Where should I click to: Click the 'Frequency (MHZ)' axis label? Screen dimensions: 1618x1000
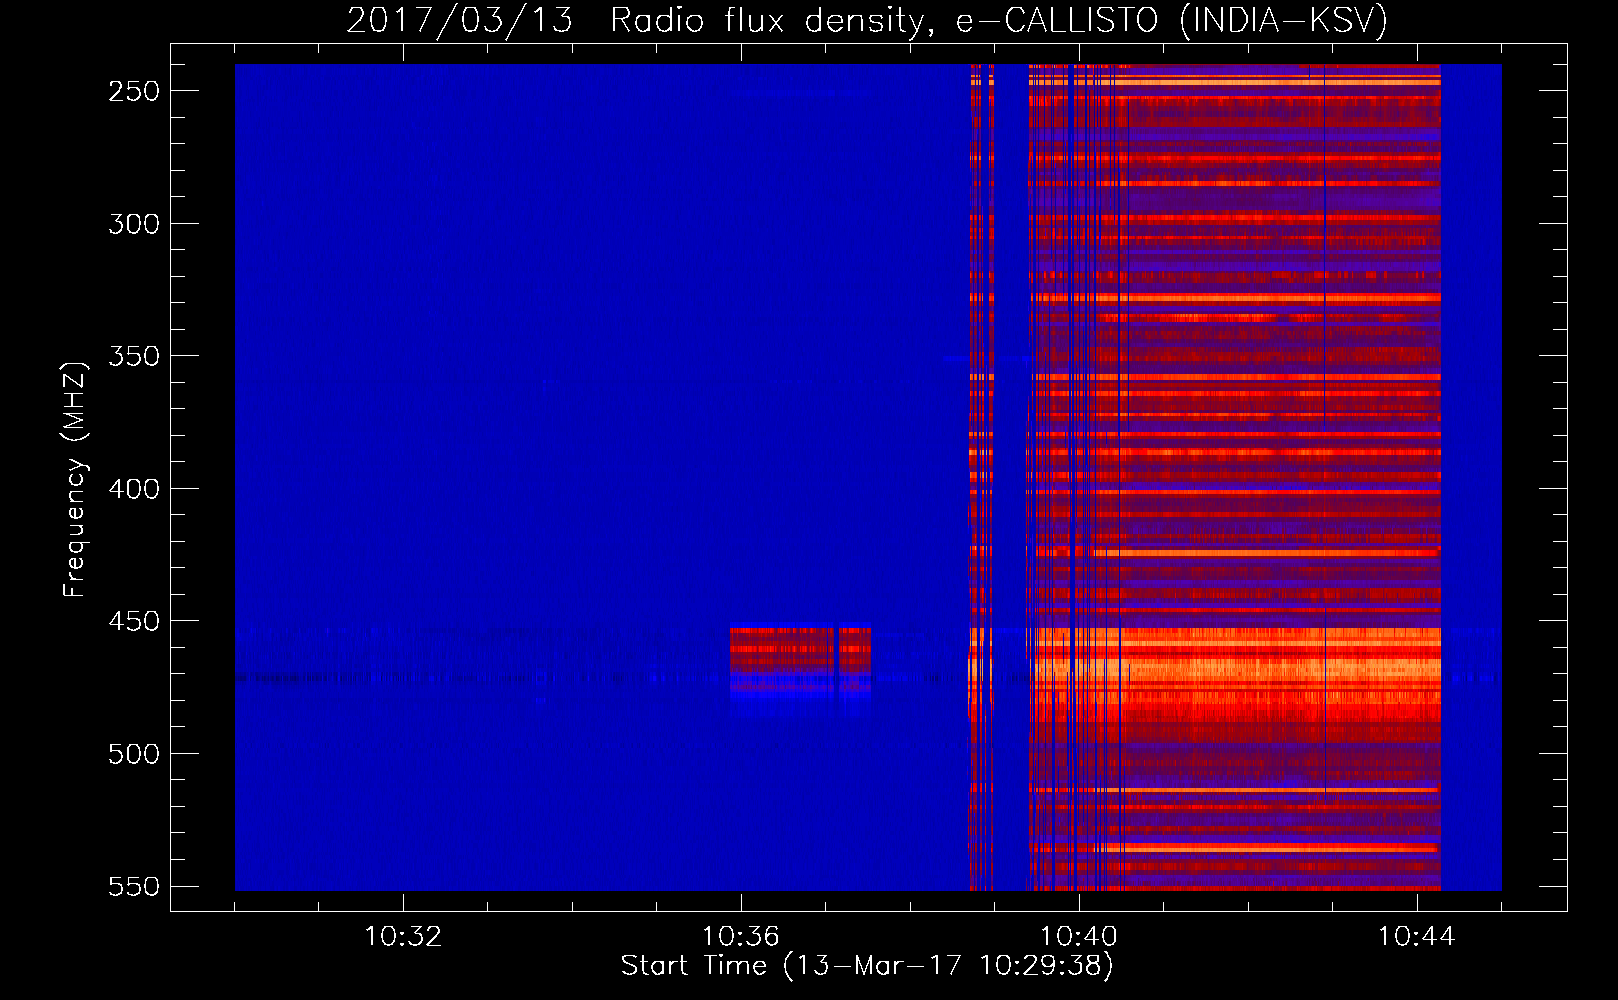tap(74, 479)
